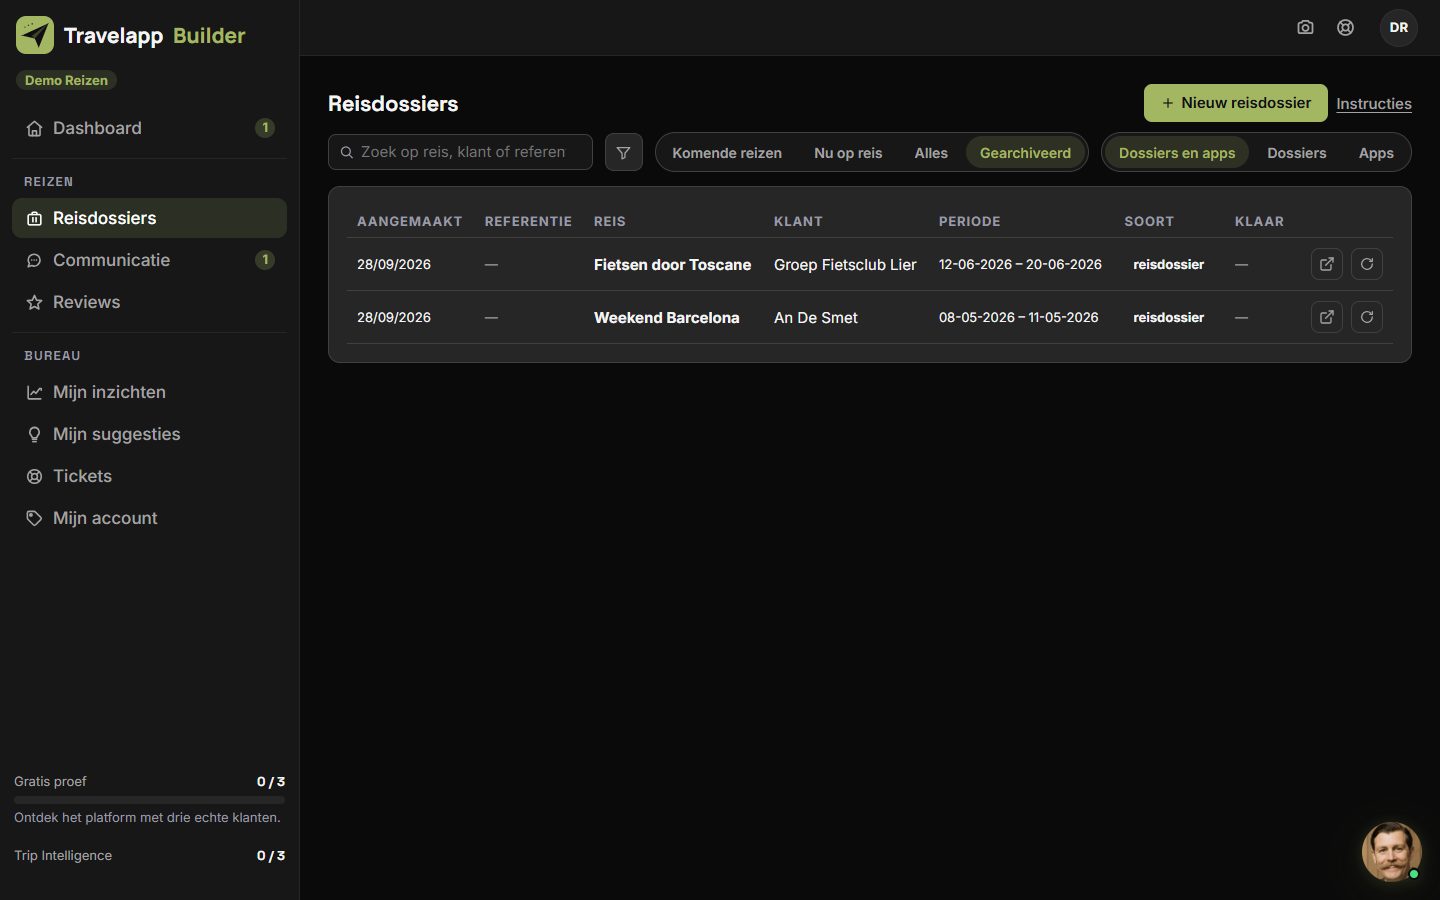Click the Periode column header
Viewport: 1440px width, 900px height.
click(x=970, y=221)
